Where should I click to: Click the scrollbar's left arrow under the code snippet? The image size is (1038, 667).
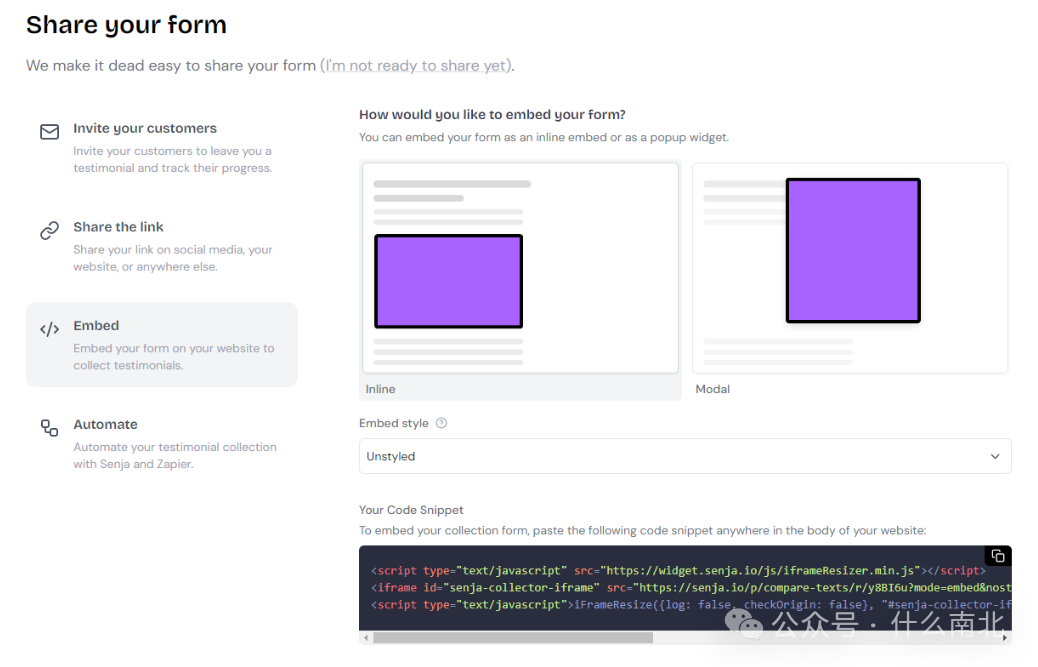[366, 638]
